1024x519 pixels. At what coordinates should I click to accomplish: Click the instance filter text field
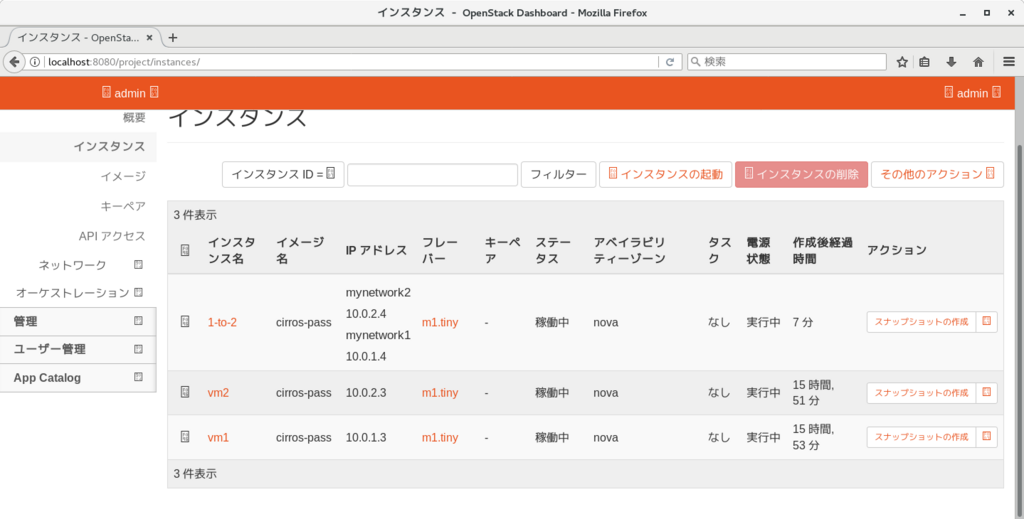click(432, 174)
